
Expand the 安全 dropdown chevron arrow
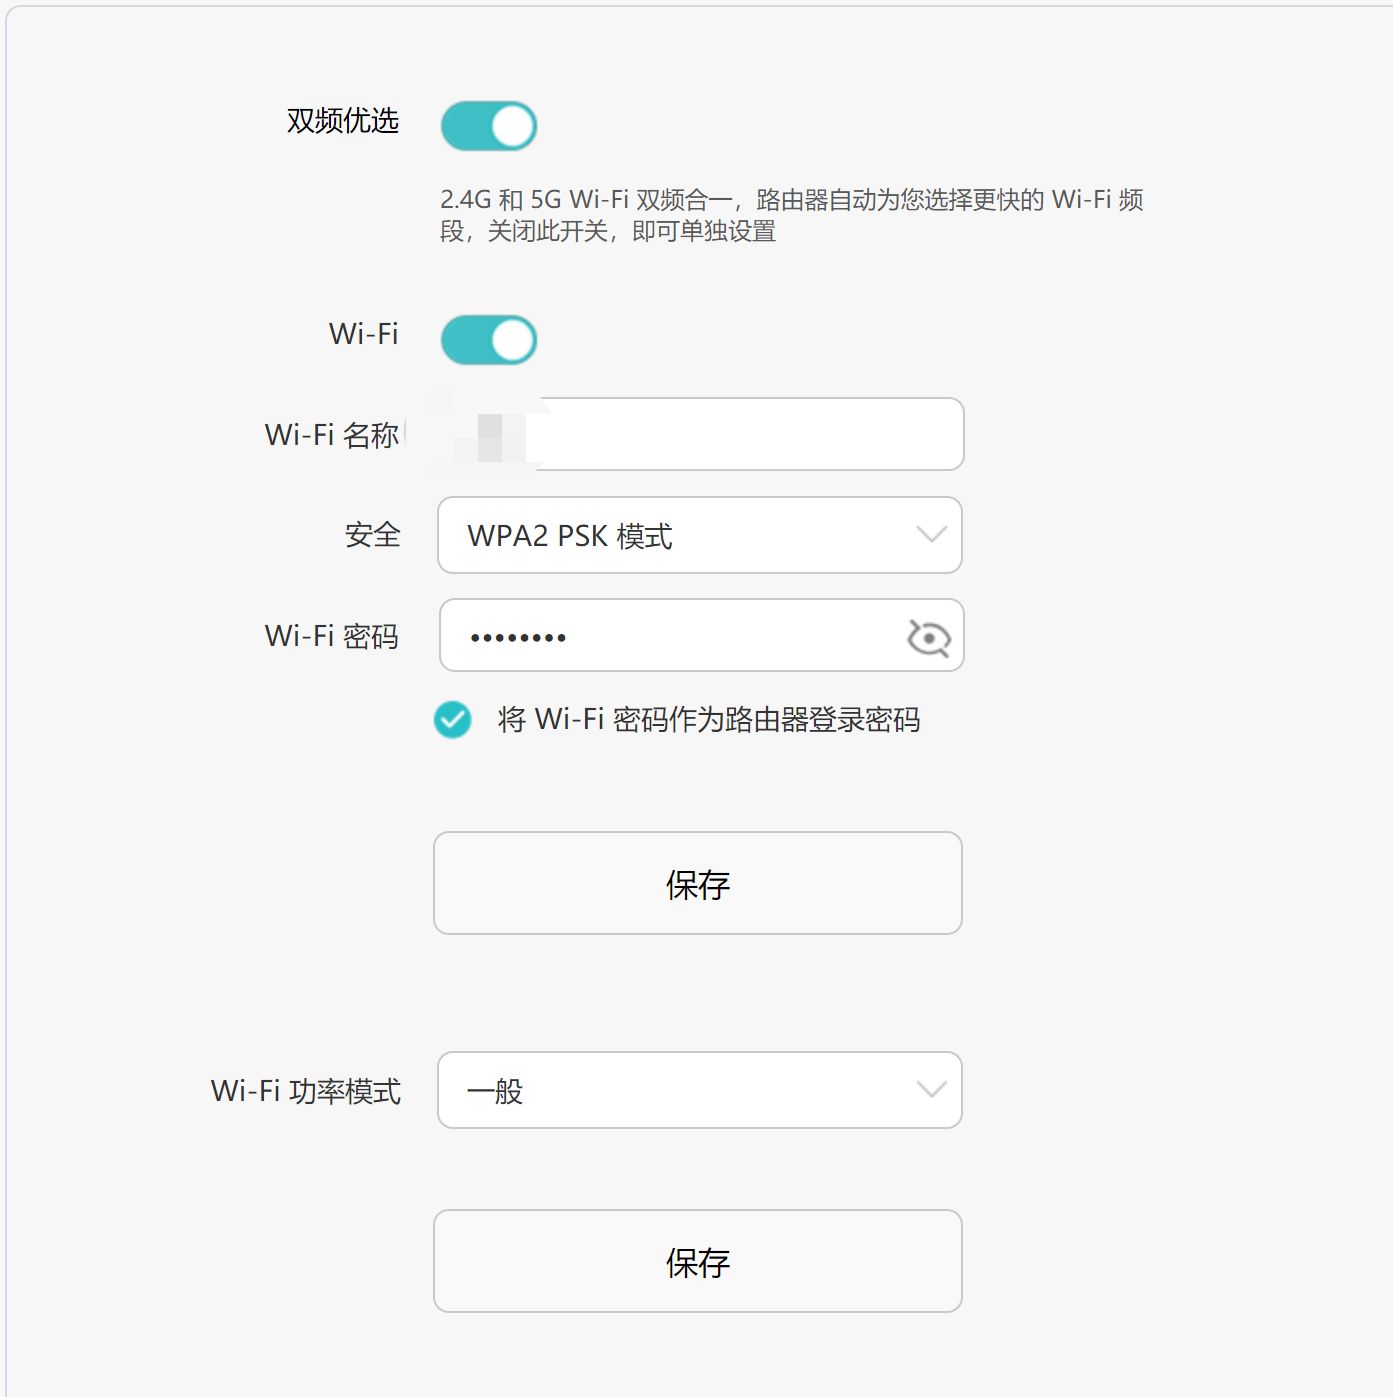(931, 535)
